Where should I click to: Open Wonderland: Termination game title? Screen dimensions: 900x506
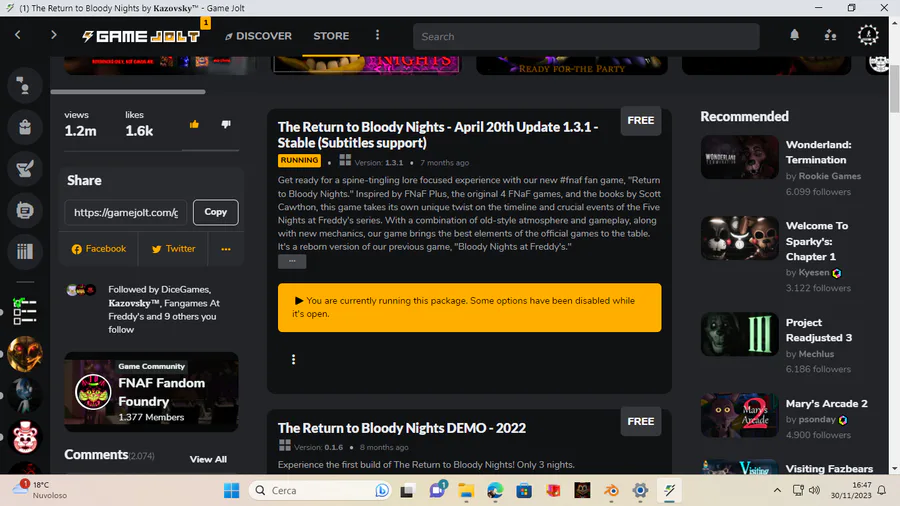click(x=818, y=152)
